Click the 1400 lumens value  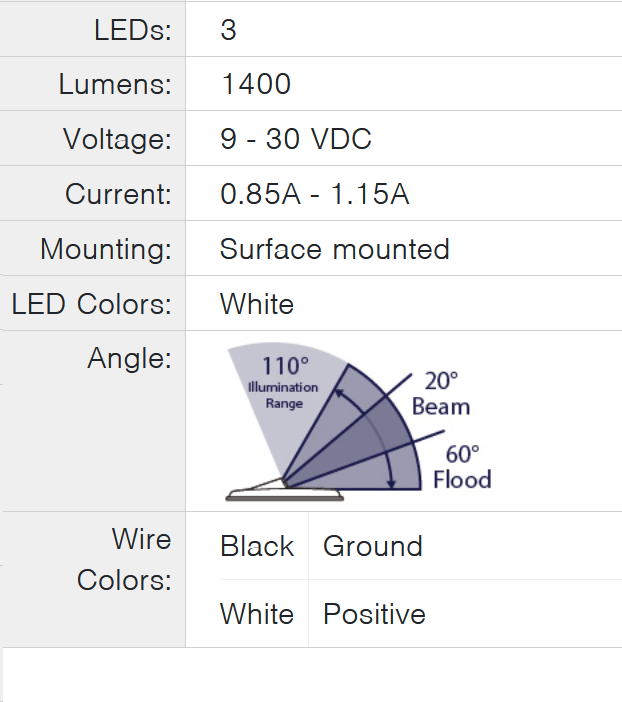point(256,84)
